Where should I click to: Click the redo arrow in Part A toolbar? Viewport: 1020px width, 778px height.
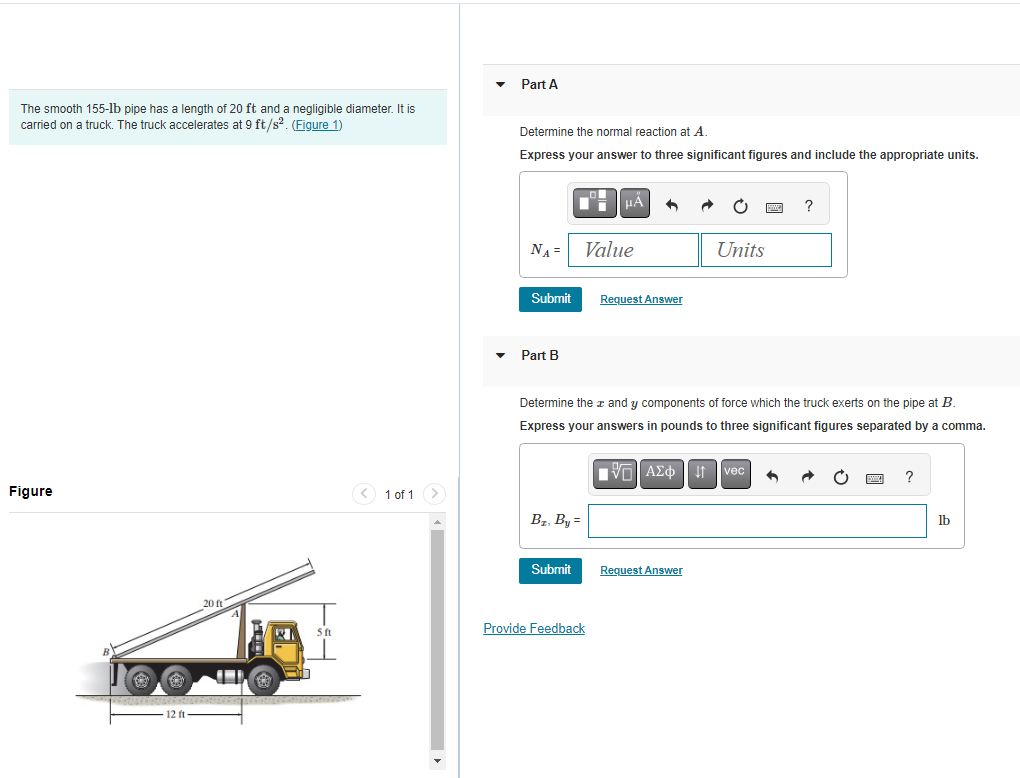pyautogui.click(x=705, y=204)
